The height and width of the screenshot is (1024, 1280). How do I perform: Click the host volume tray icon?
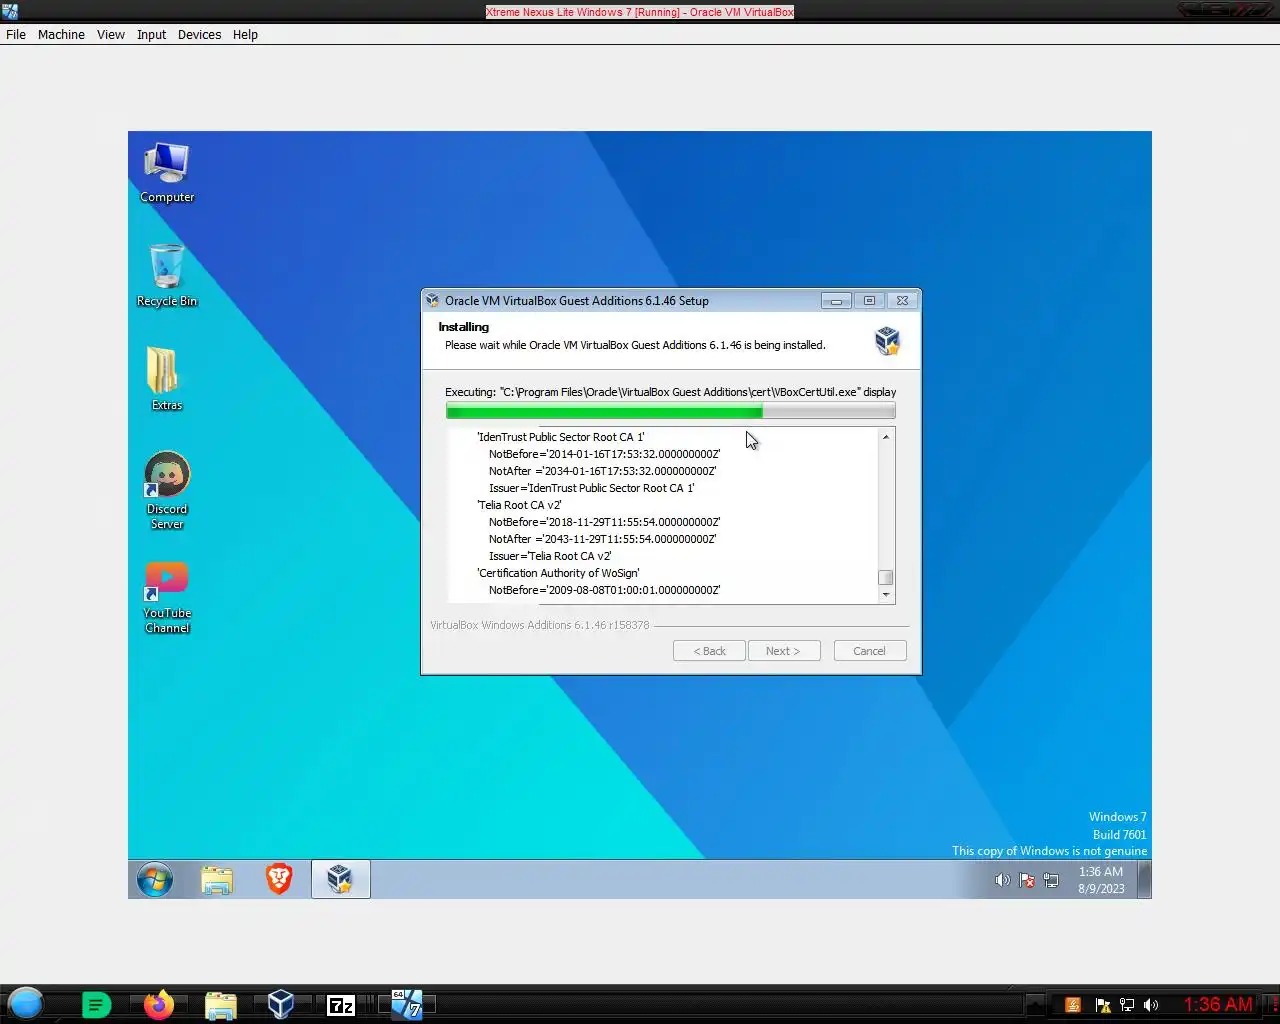(1151, 1005)
